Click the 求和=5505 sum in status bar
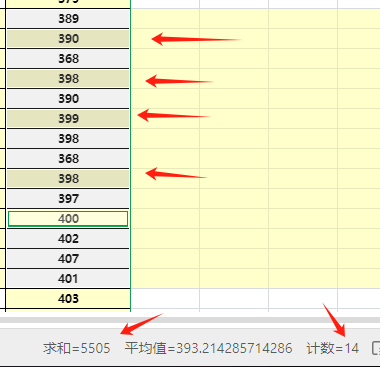This screenshot has width=380, height=367. [76, 348]
